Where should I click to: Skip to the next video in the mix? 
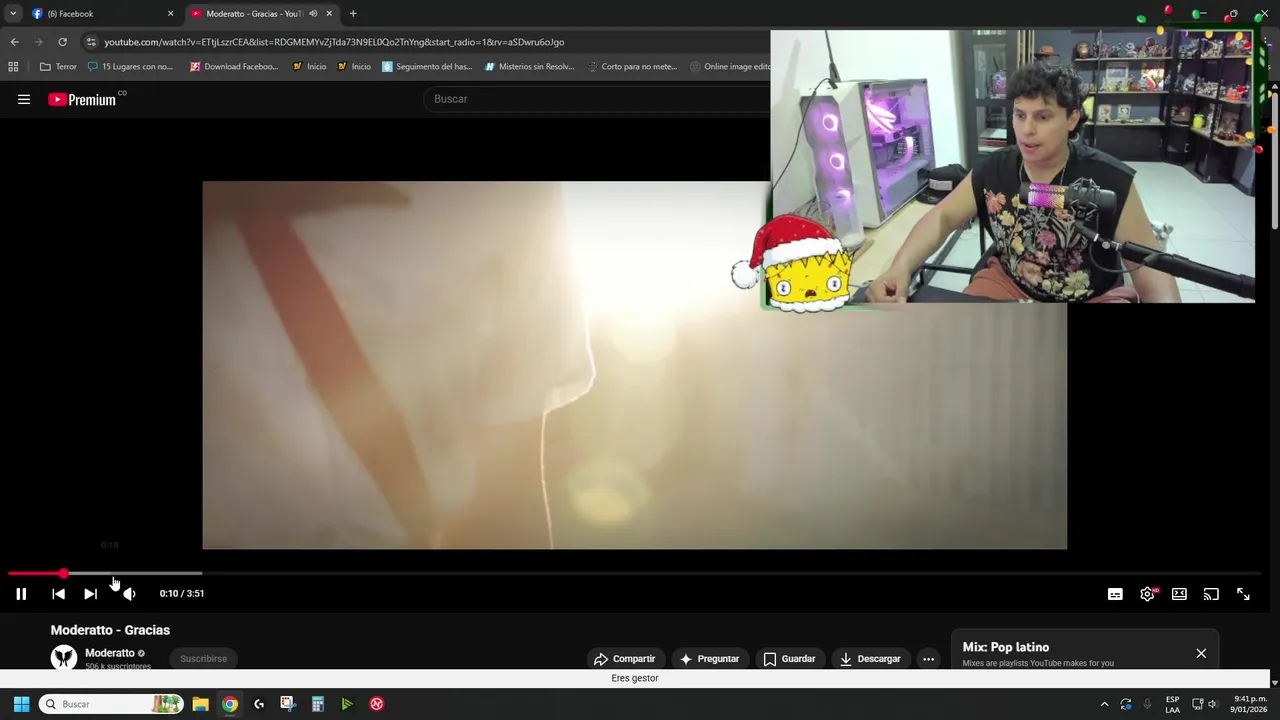[90, 594]
